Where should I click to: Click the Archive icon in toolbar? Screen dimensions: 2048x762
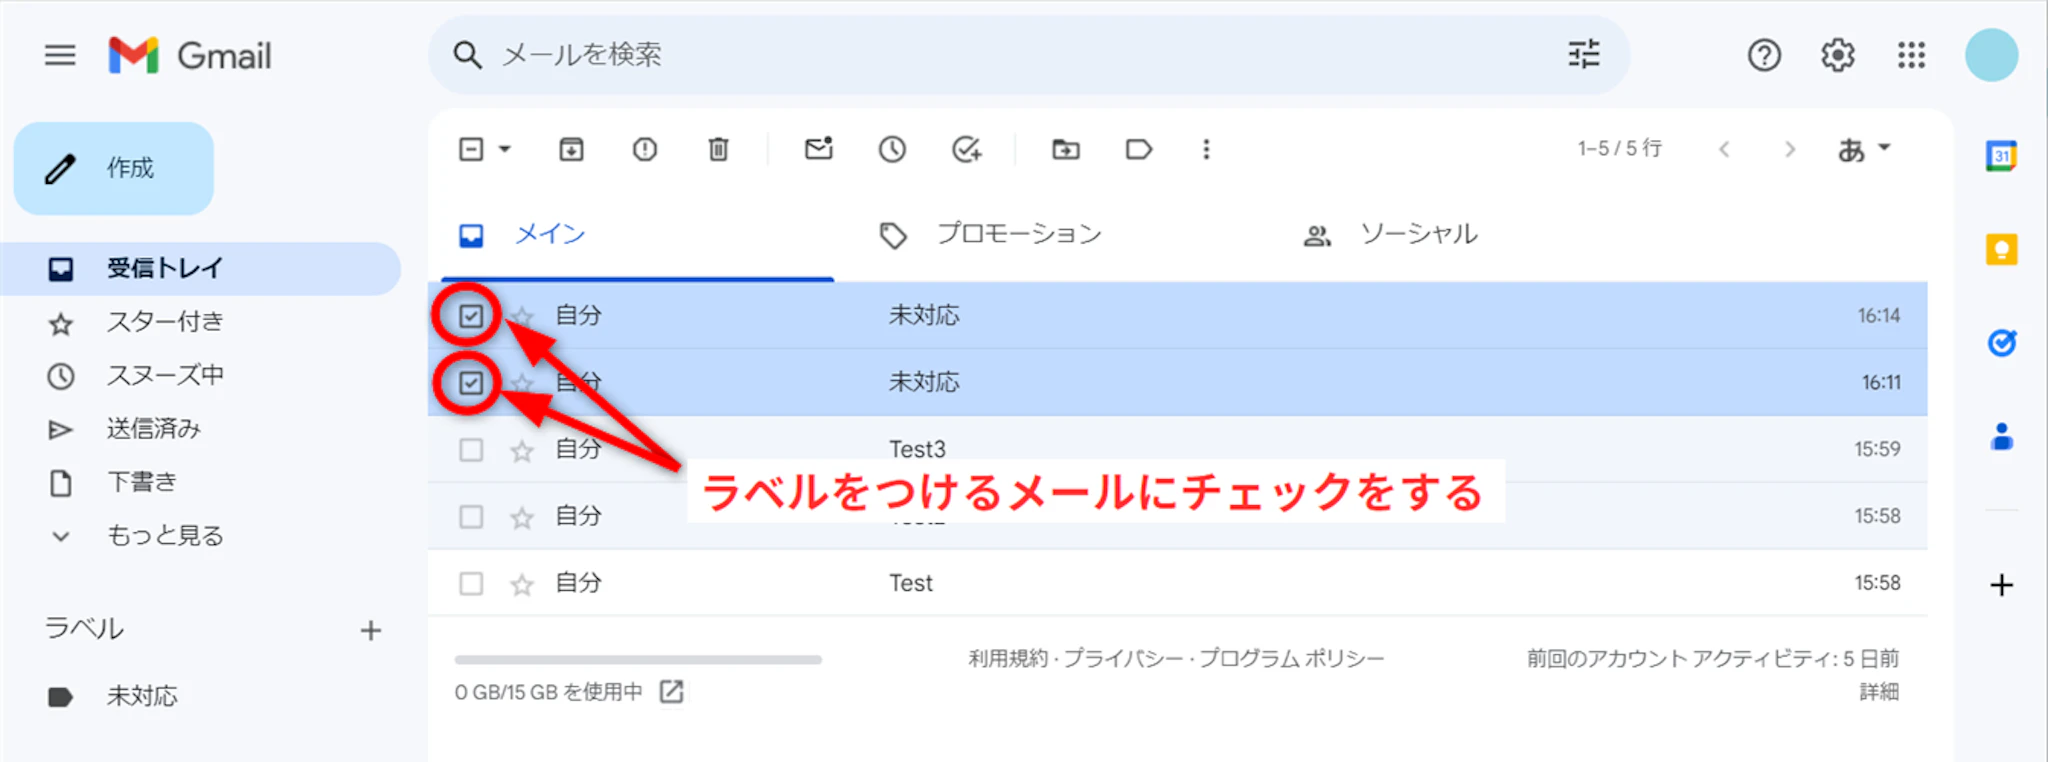tap(571, 150)
